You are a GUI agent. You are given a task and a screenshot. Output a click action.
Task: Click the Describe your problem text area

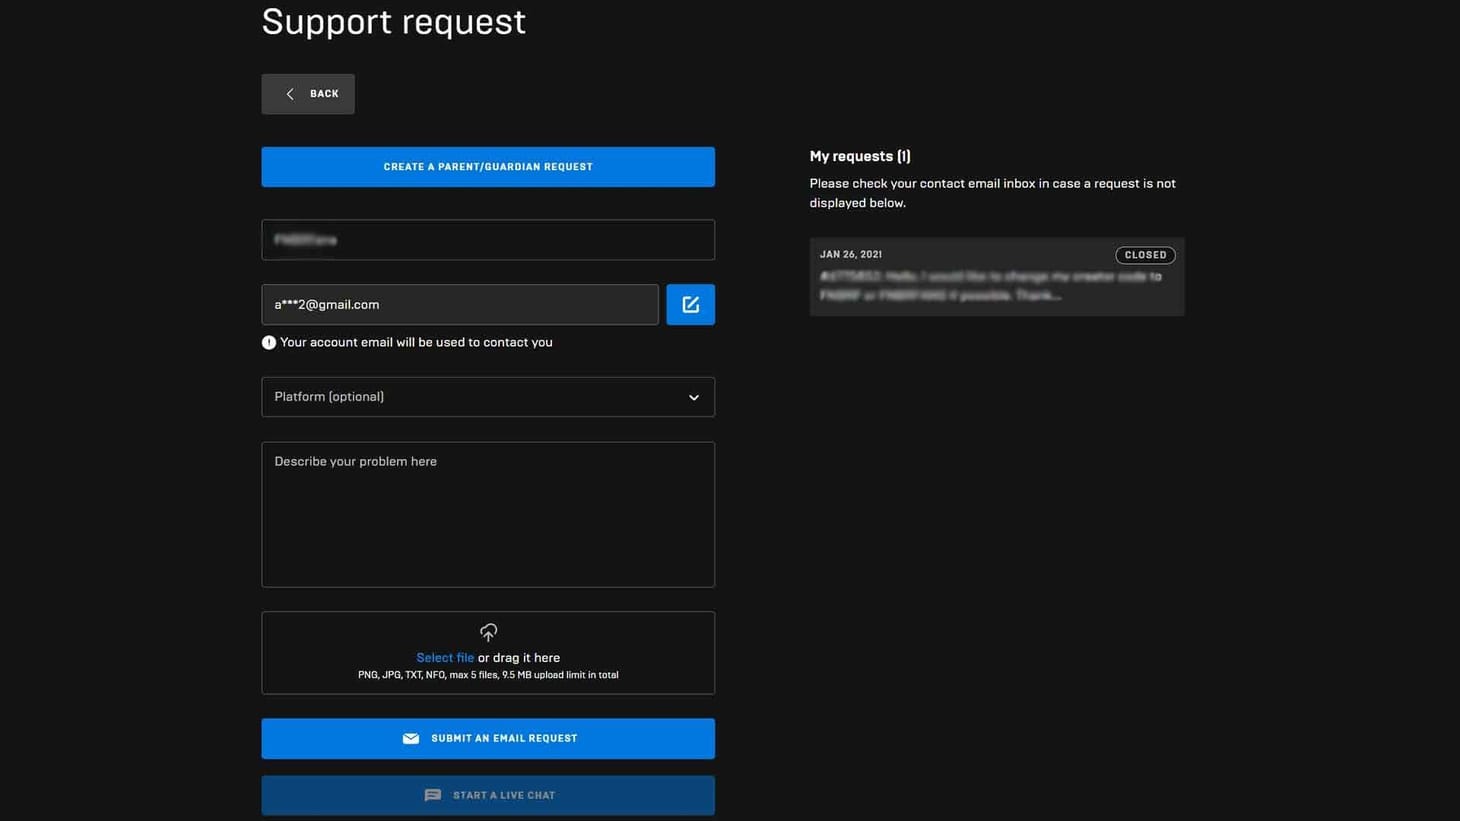click(488, 512)
